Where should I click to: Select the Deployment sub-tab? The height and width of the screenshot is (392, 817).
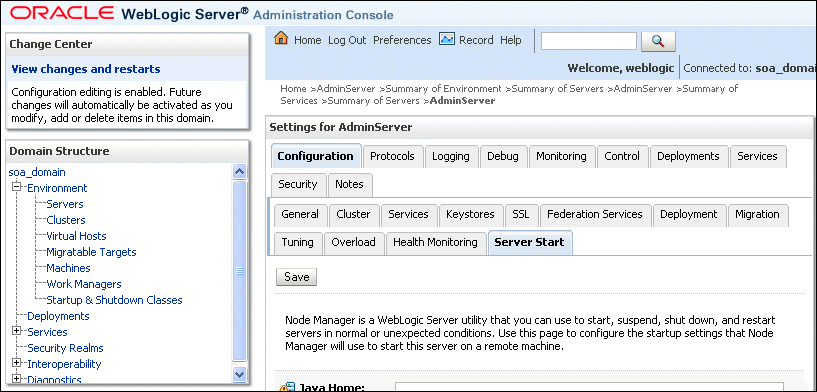tap(689, 214)
